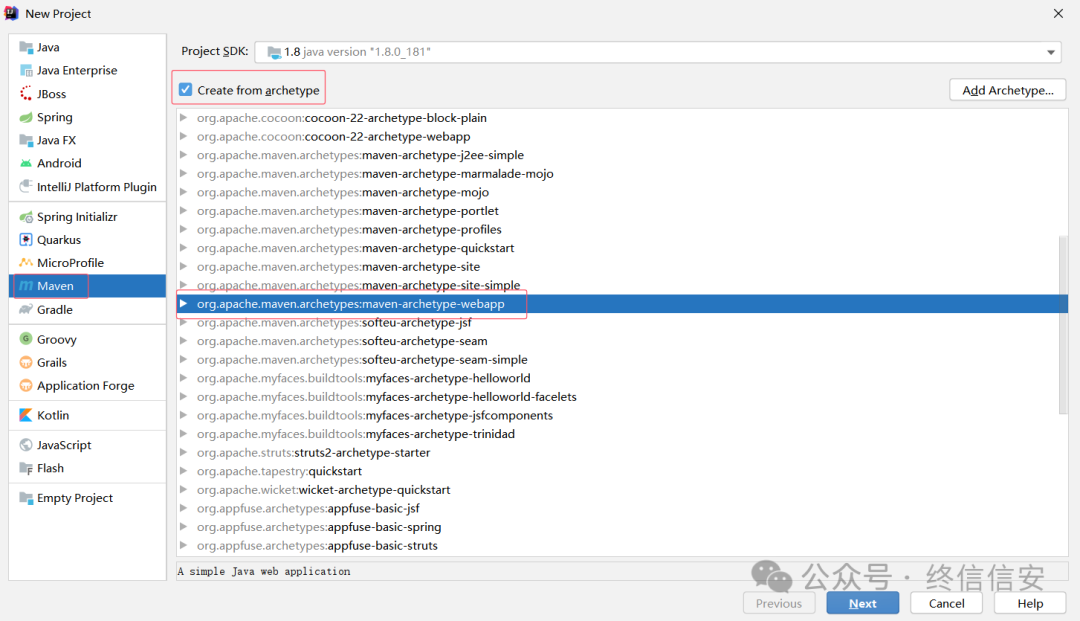Open the Project SDK dropdown arrow
Screen dimensions: 1080x621
coord(1050,52)
